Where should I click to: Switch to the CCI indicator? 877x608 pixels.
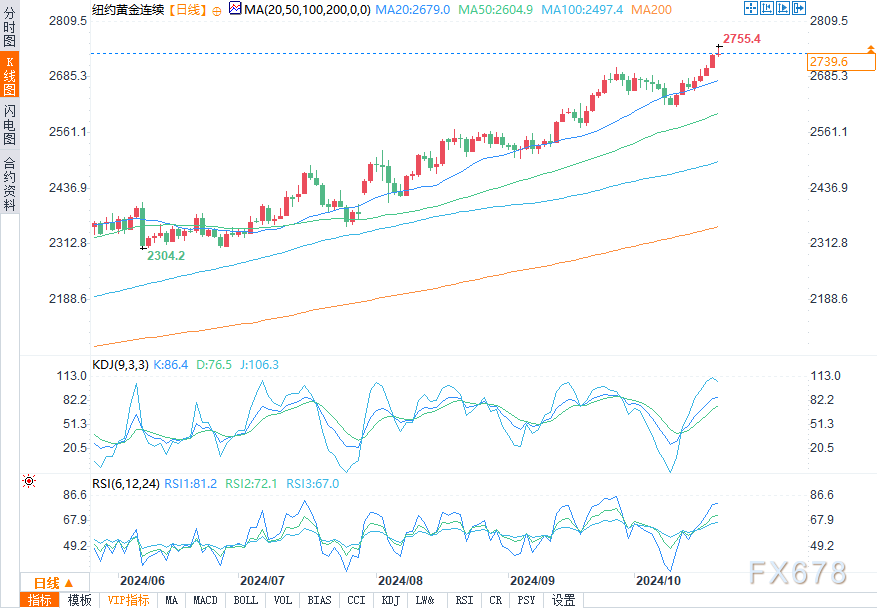[356, 600]
